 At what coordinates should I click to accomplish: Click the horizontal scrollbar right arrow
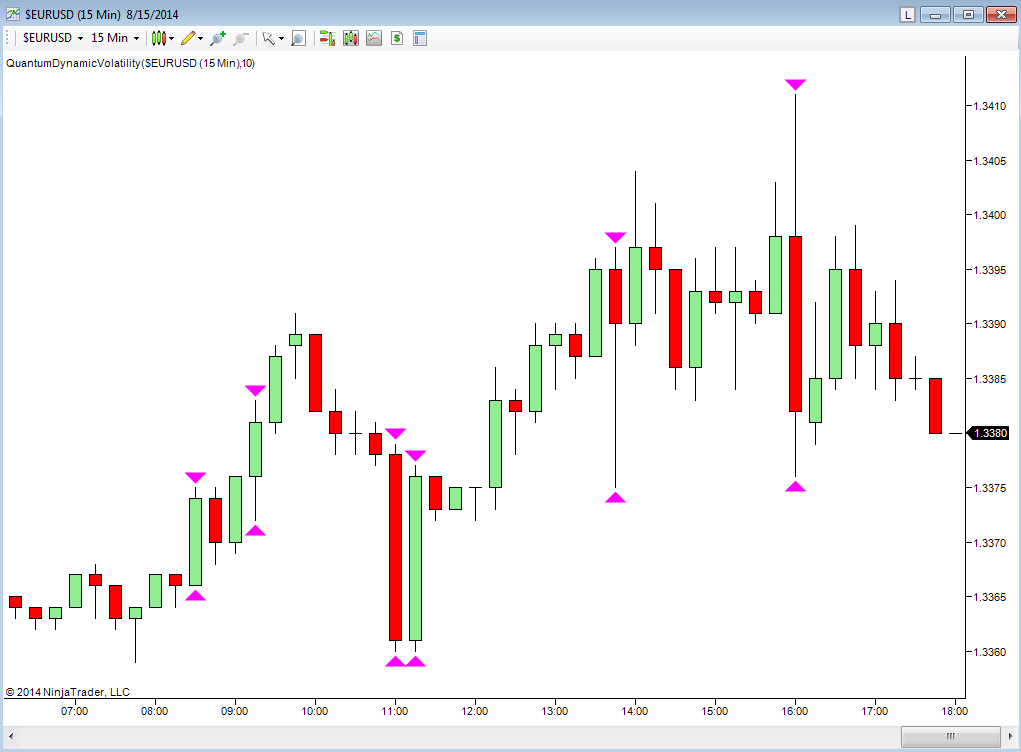(x=1010, y=736)
